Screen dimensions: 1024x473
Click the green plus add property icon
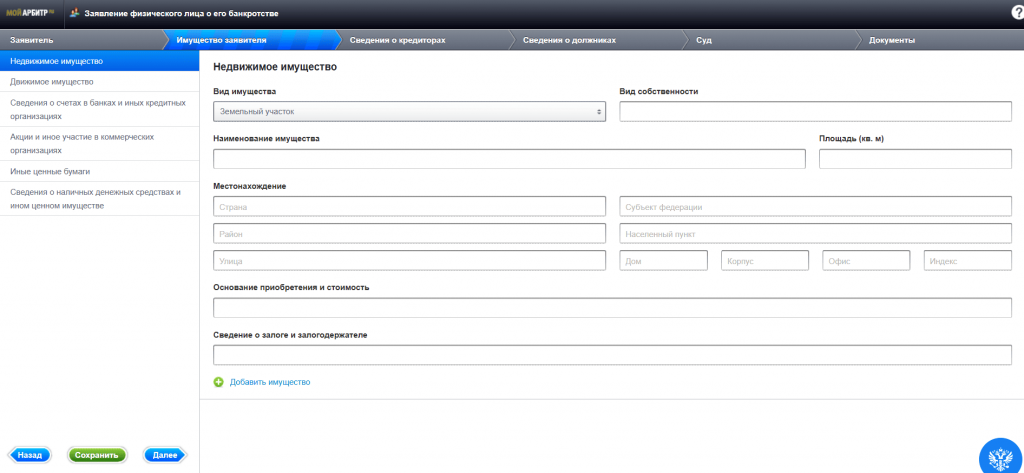coord(219,382)
